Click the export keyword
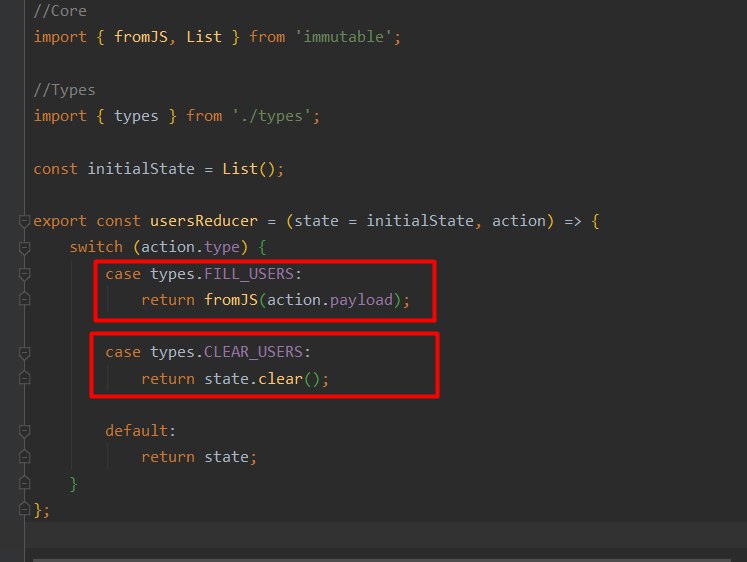This screenshot has height=562, width=747. 60,221
